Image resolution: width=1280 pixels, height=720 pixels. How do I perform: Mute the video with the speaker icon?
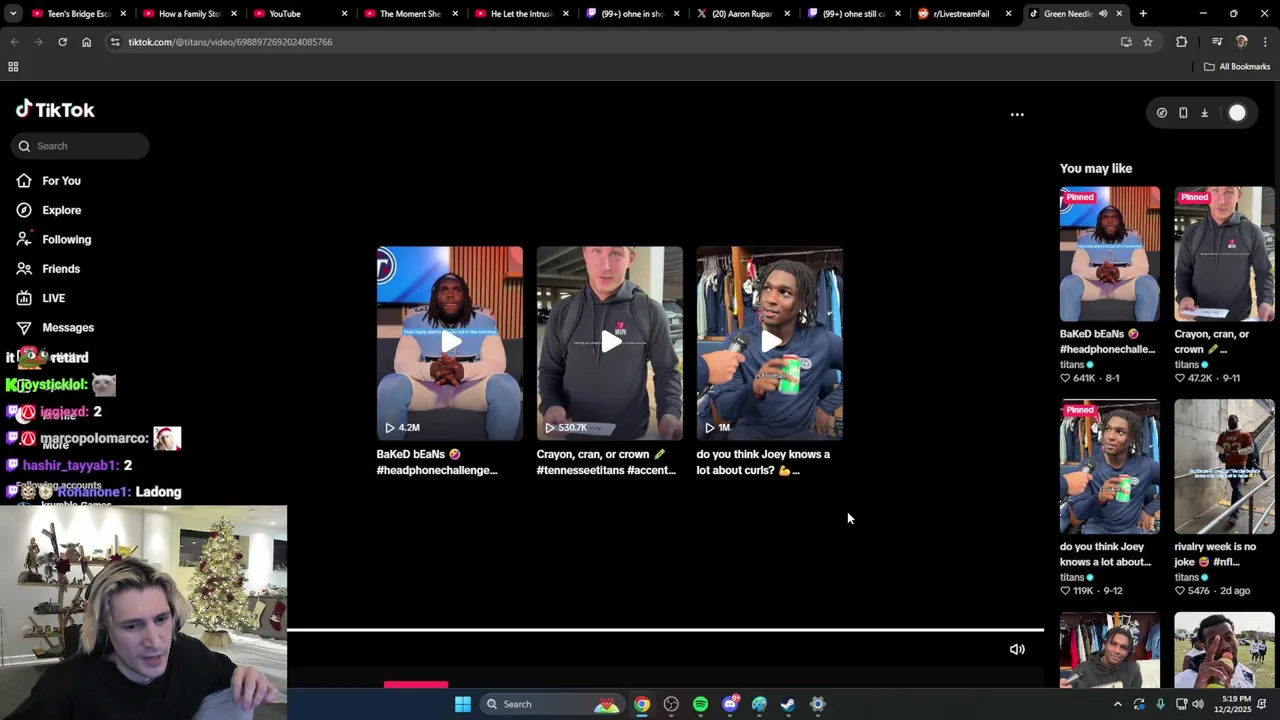1017,650
